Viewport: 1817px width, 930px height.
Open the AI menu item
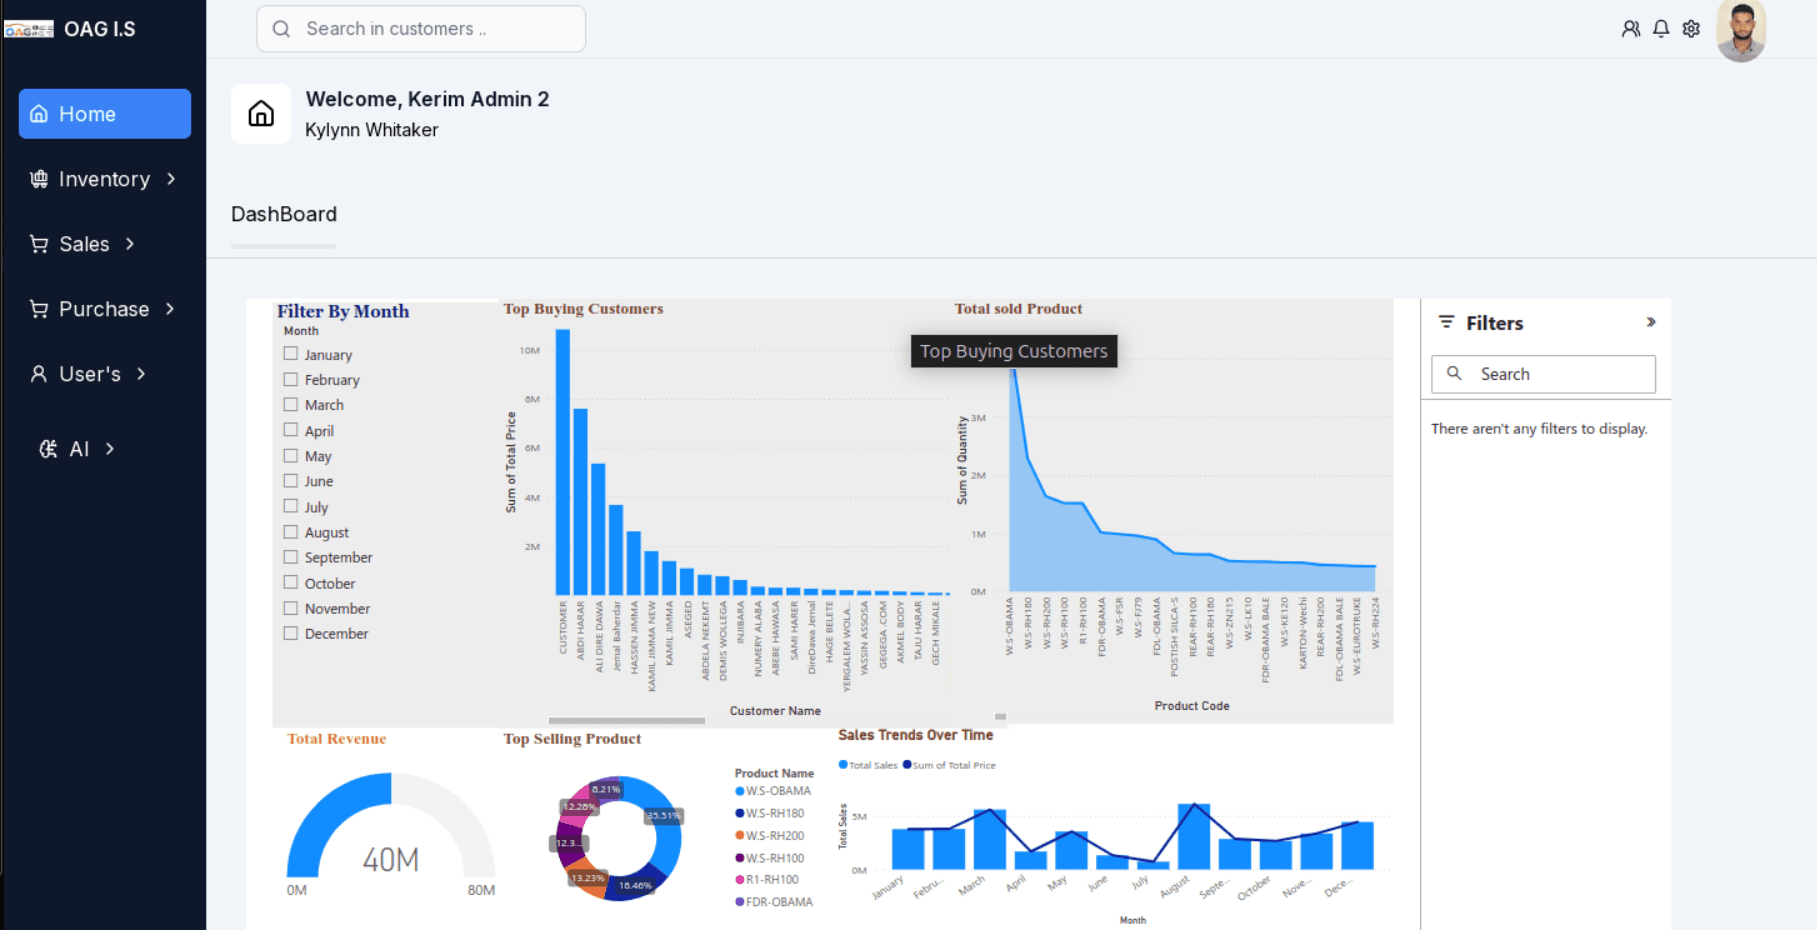79,449
